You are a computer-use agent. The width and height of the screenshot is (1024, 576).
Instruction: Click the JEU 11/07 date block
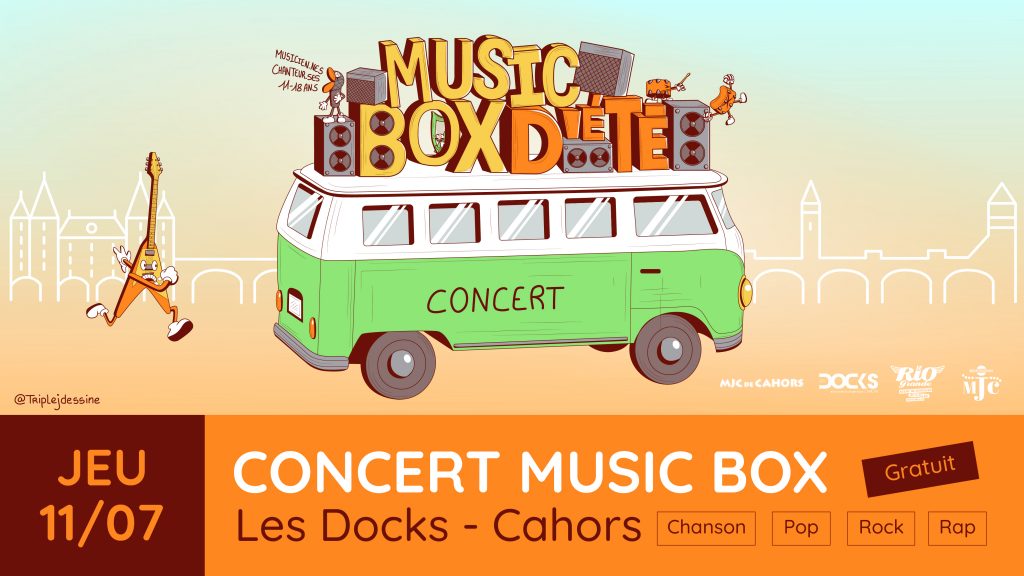(102, 496)
